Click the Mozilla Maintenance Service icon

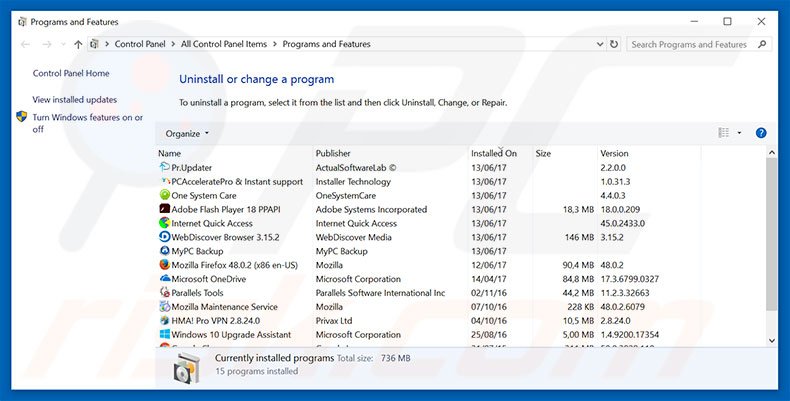[x=164, y=306]
